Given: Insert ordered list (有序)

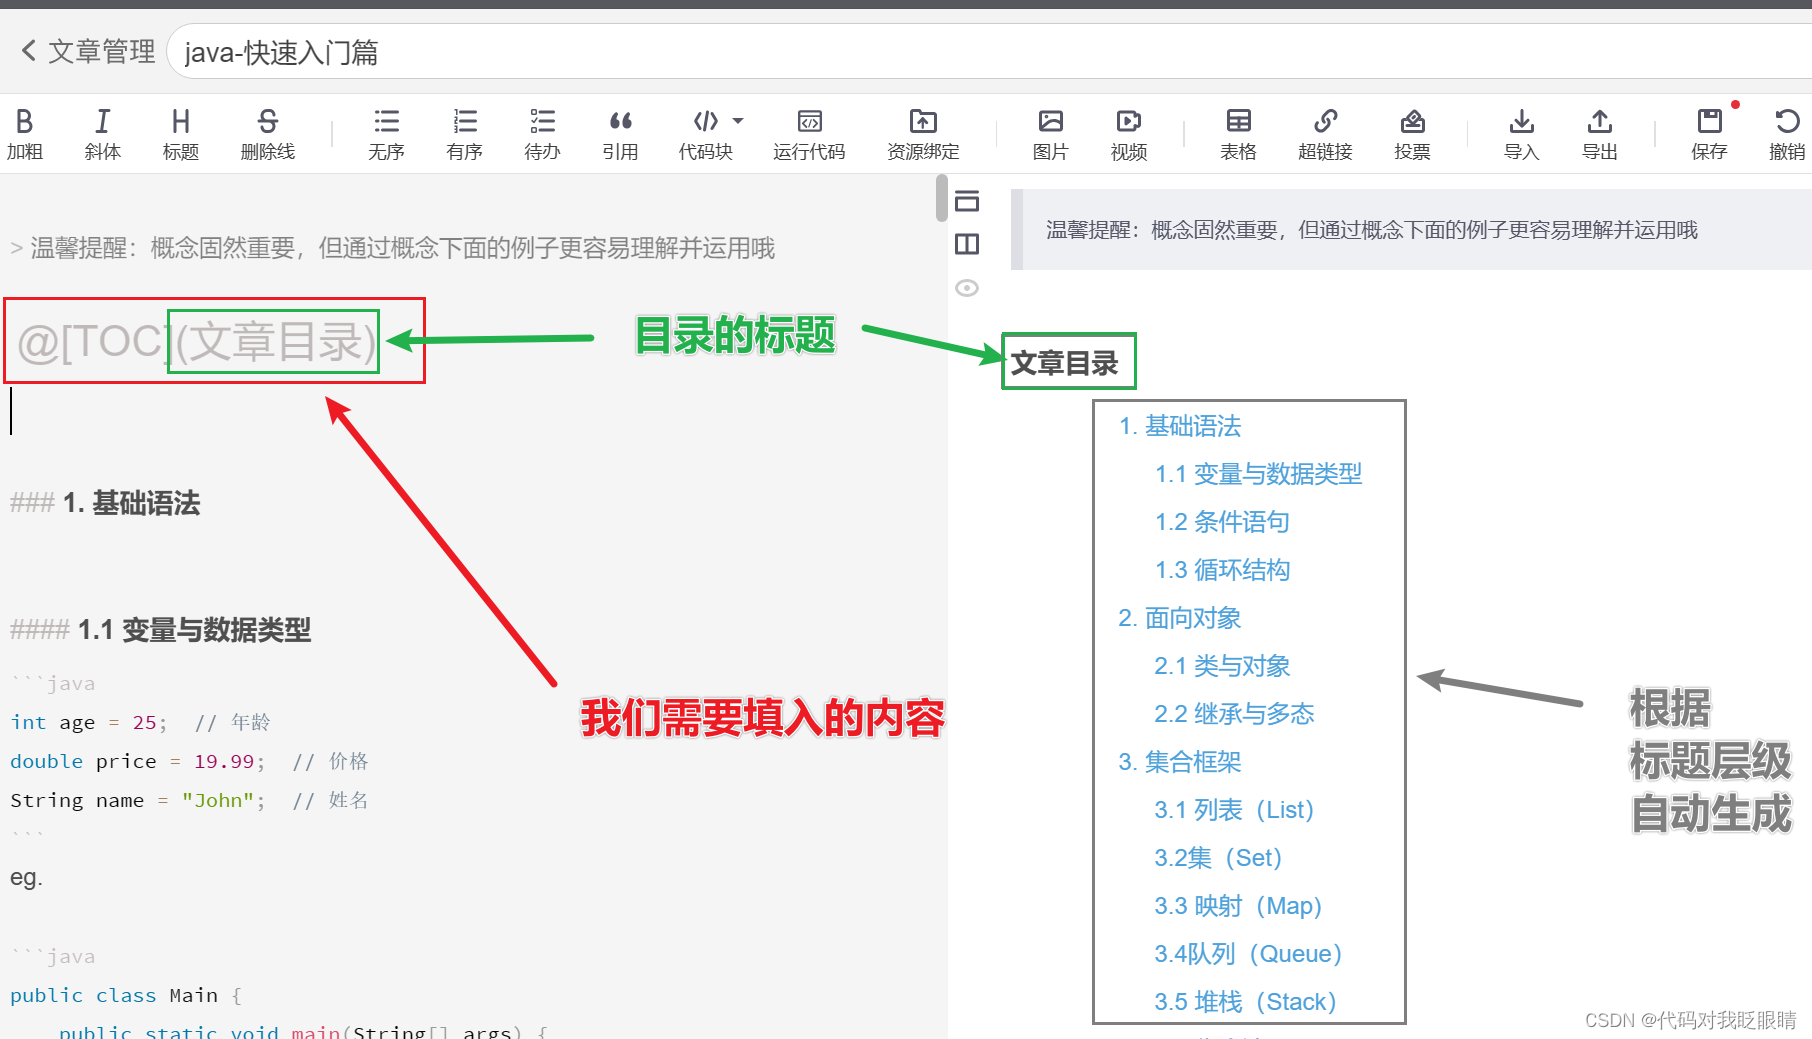Looking at the screenshot, I should (x=464, y=134).
